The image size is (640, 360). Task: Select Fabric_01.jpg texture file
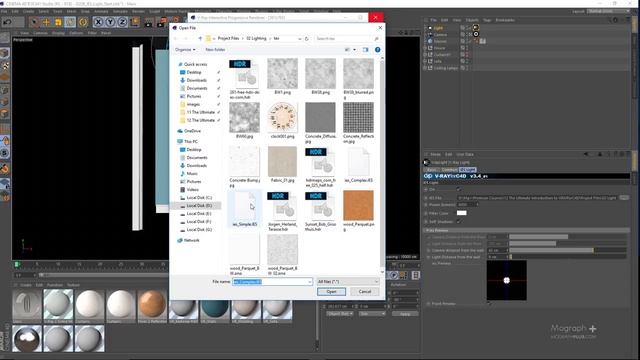[282, 164]
